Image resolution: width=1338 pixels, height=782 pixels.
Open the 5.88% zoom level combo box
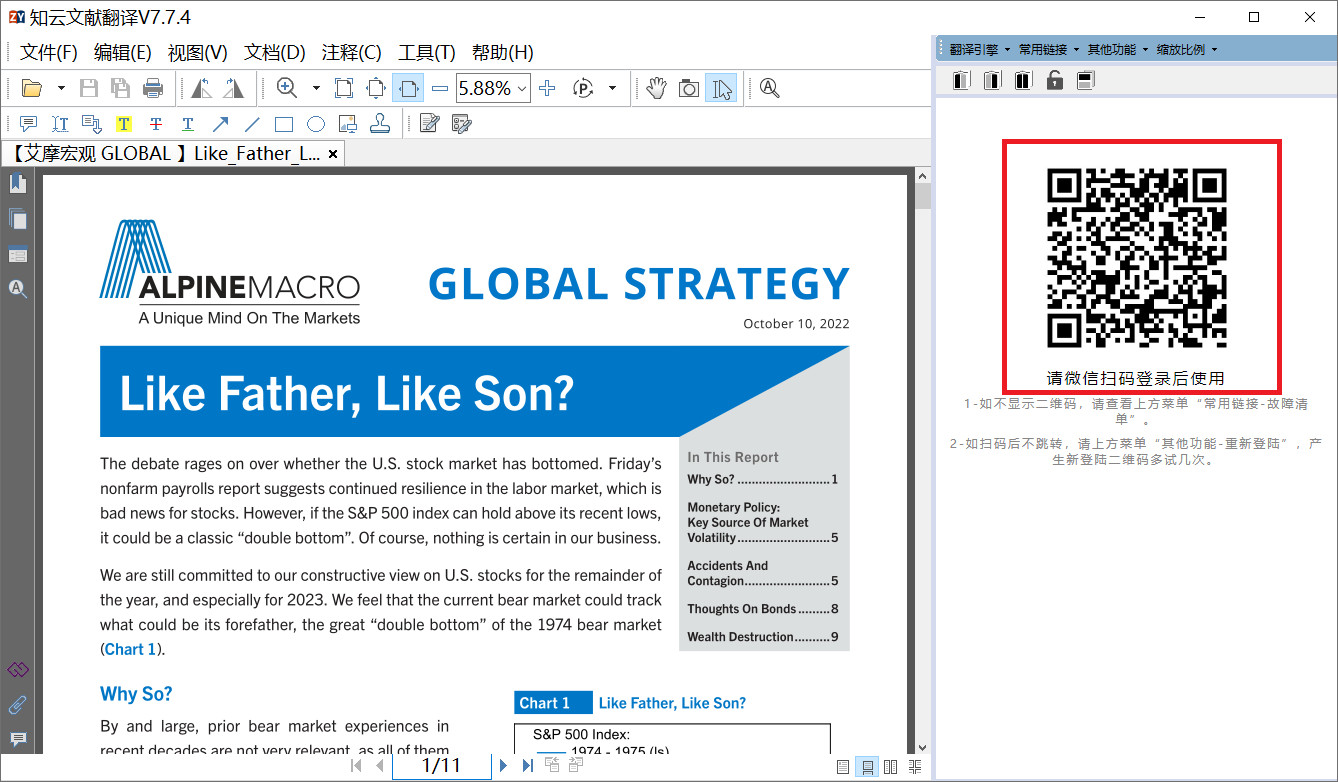(x=493, y=88)
